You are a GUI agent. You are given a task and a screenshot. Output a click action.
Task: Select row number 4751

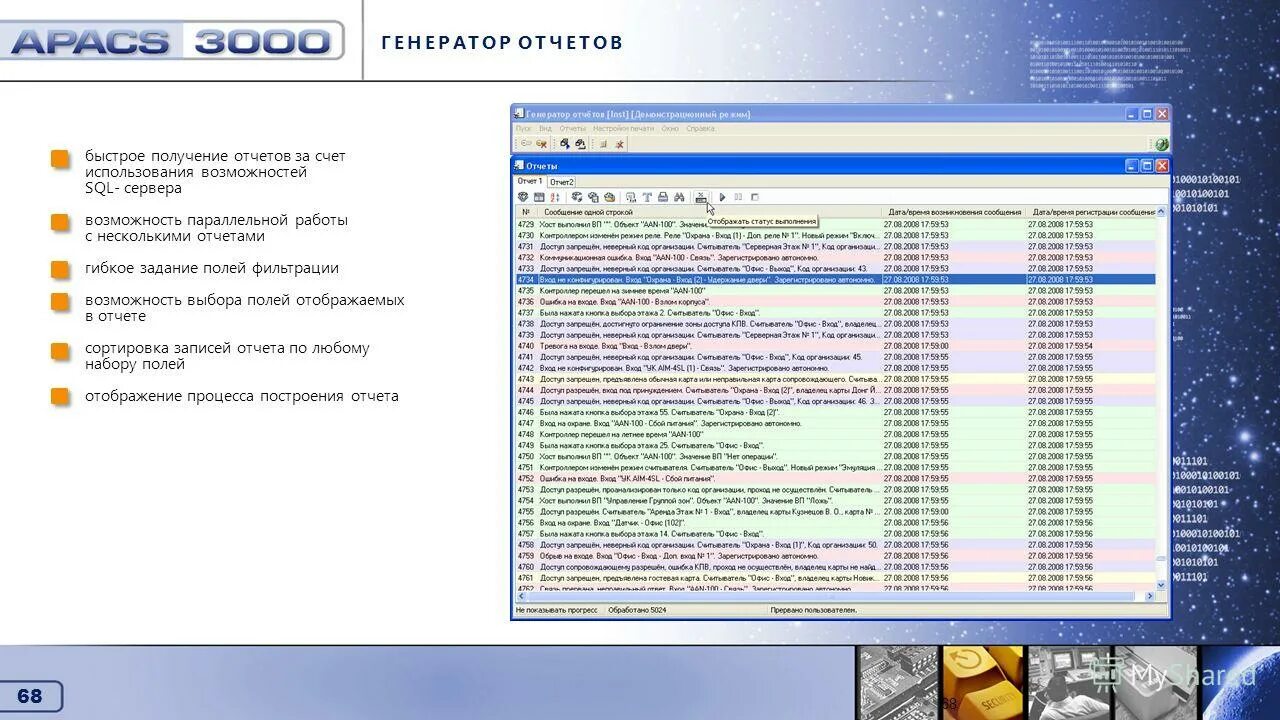pos(835,467)
